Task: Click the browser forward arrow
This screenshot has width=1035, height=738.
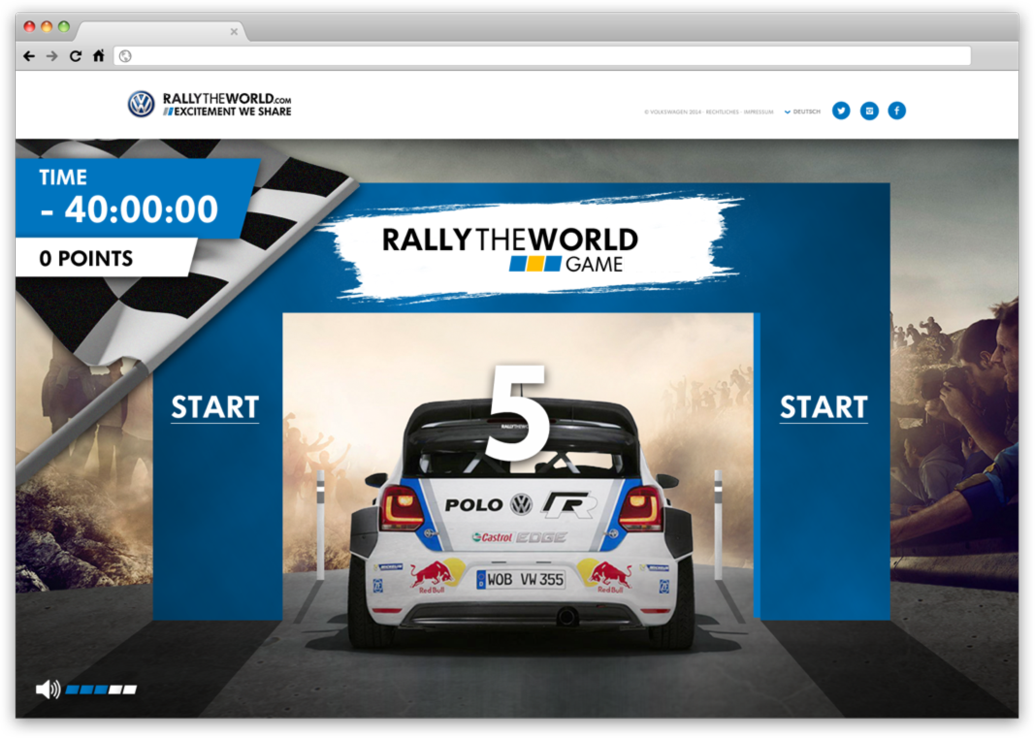Action: point(52,56)
